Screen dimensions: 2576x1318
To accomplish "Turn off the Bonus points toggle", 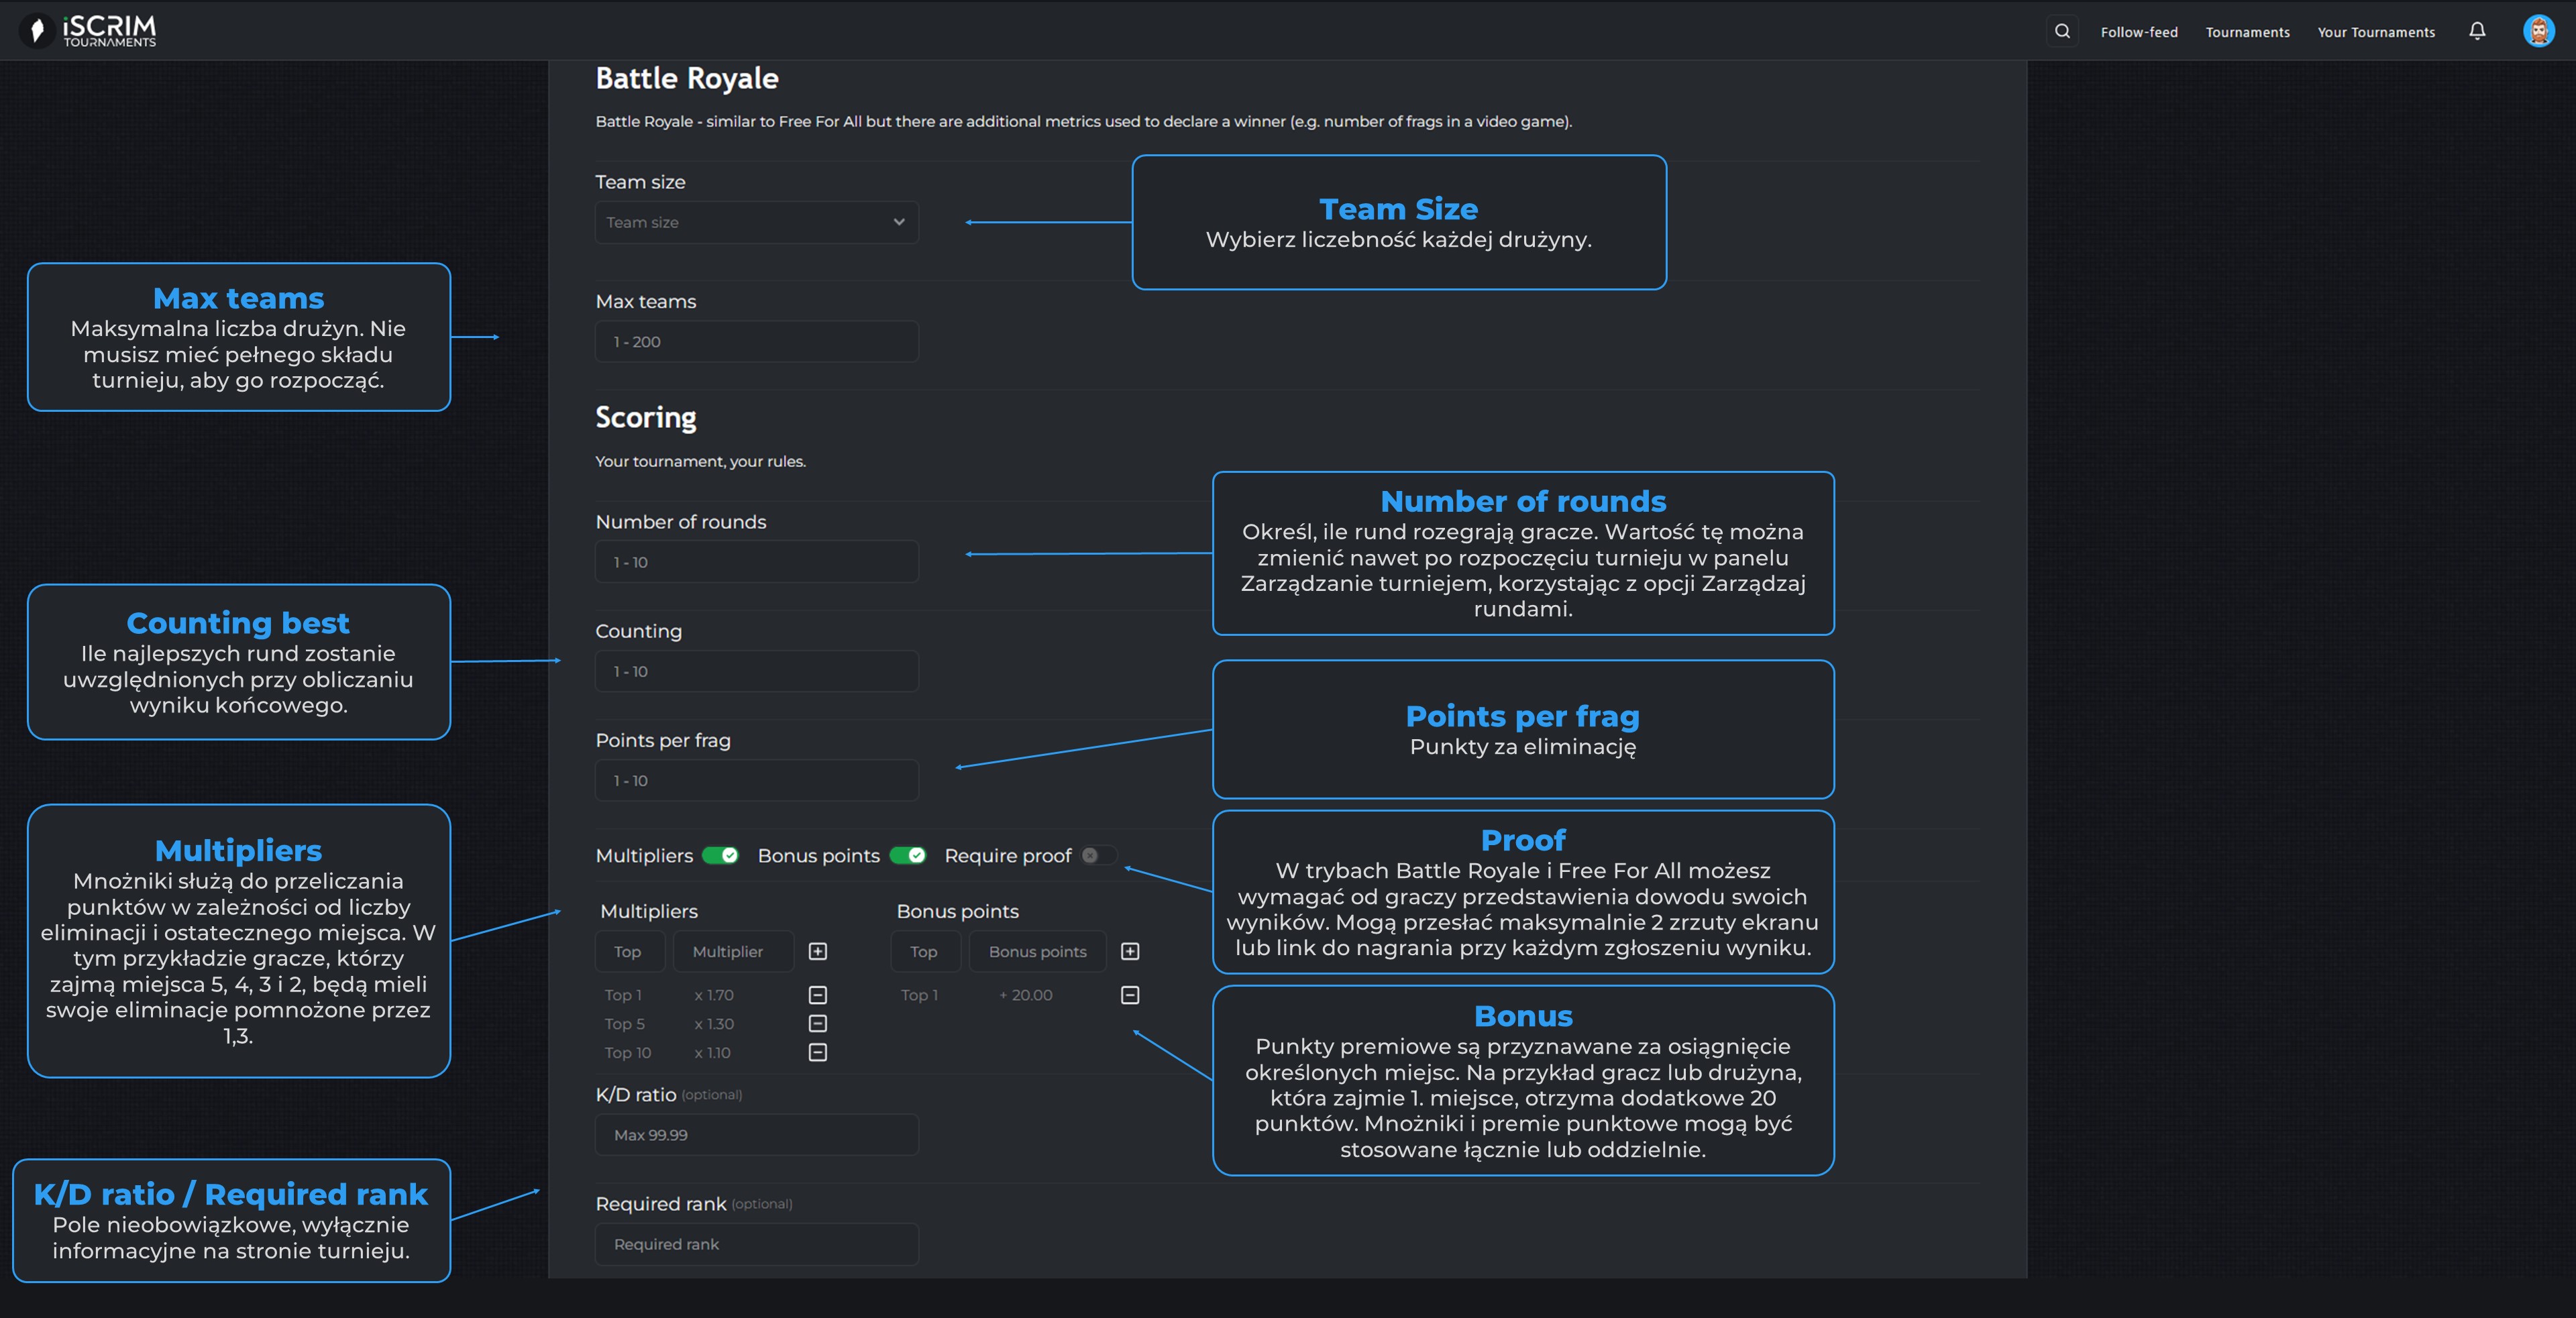I will click(907, 855).
